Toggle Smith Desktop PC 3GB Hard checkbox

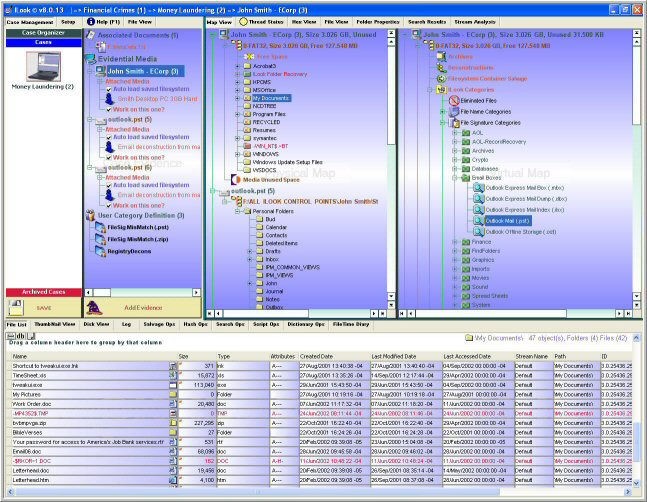pyautogui.click(x=110, y=100)
